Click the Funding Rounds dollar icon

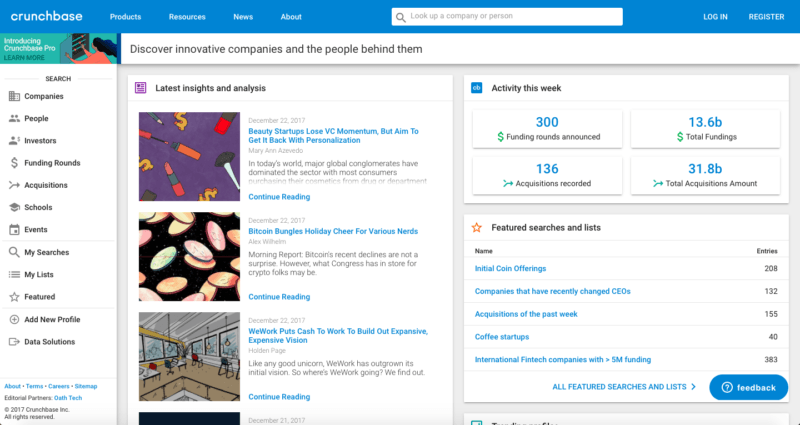[14, 163]
